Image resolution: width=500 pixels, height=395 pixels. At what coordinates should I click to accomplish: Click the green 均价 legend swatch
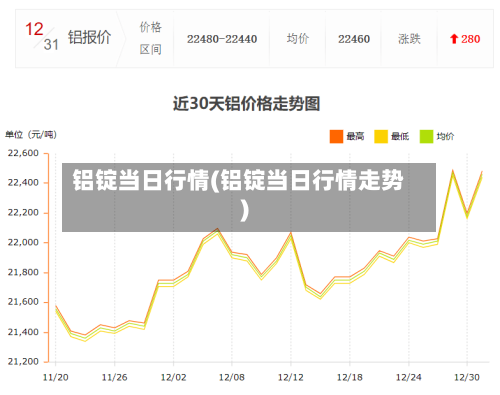point(426,136)
